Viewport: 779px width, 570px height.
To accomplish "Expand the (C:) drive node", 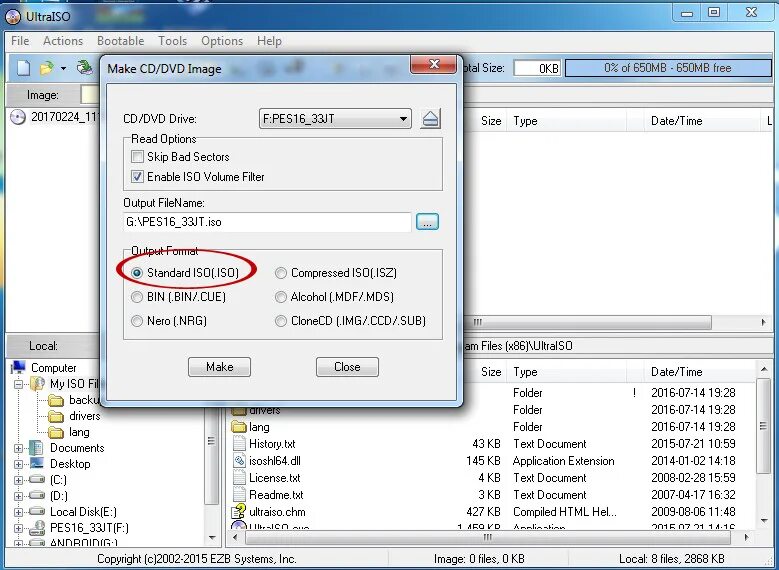I will [18, 480].
